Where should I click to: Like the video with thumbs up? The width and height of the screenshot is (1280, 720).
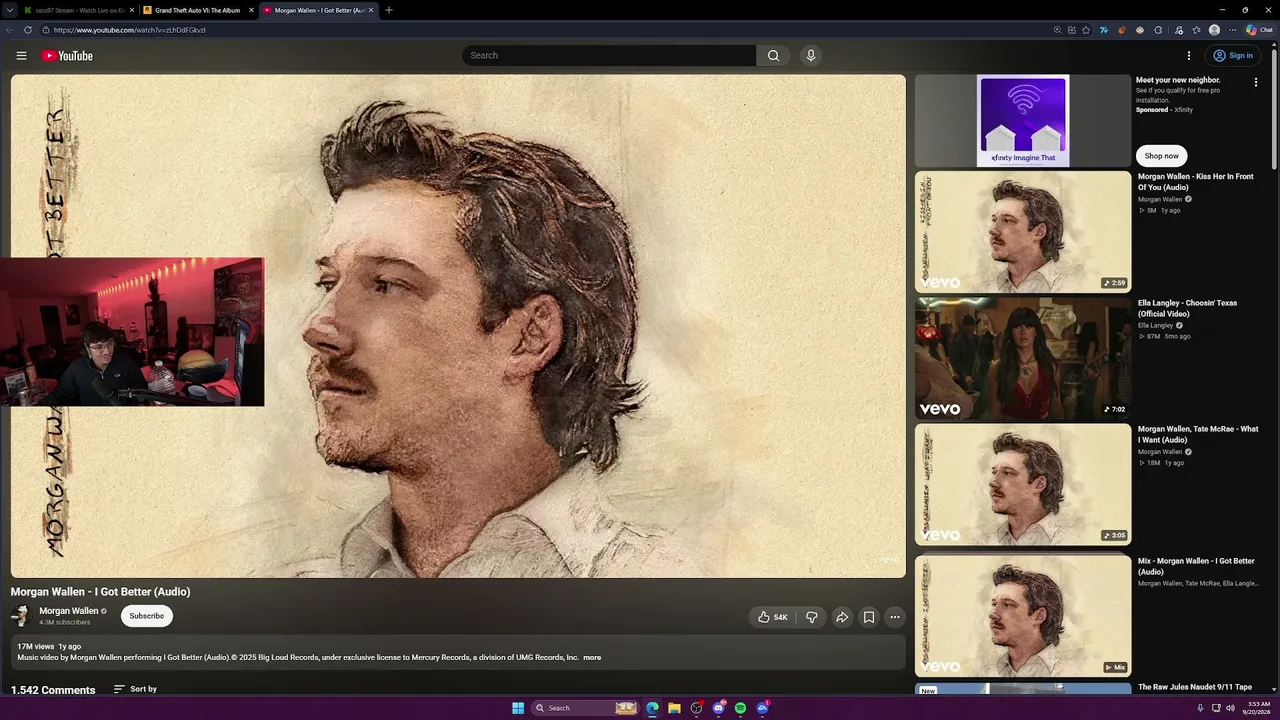772,617
